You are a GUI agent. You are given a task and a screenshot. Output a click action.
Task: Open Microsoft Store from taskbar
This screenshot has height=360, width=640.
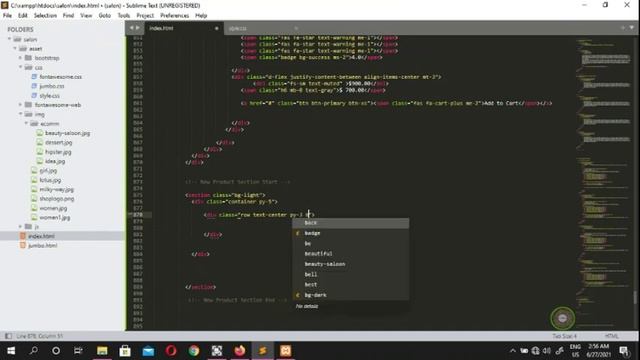(x=125, y=351)
